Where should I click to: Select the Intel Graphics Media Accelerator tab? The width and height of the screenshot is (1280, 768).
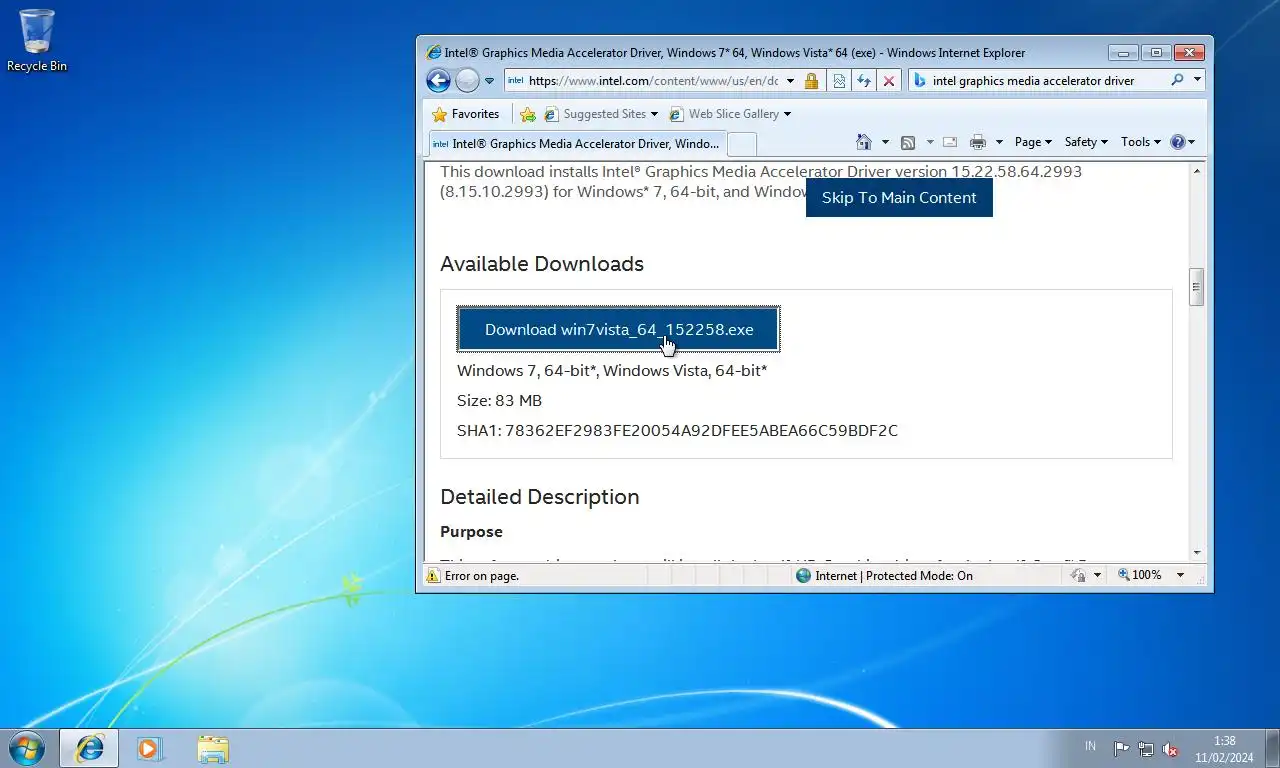point(576,143)
